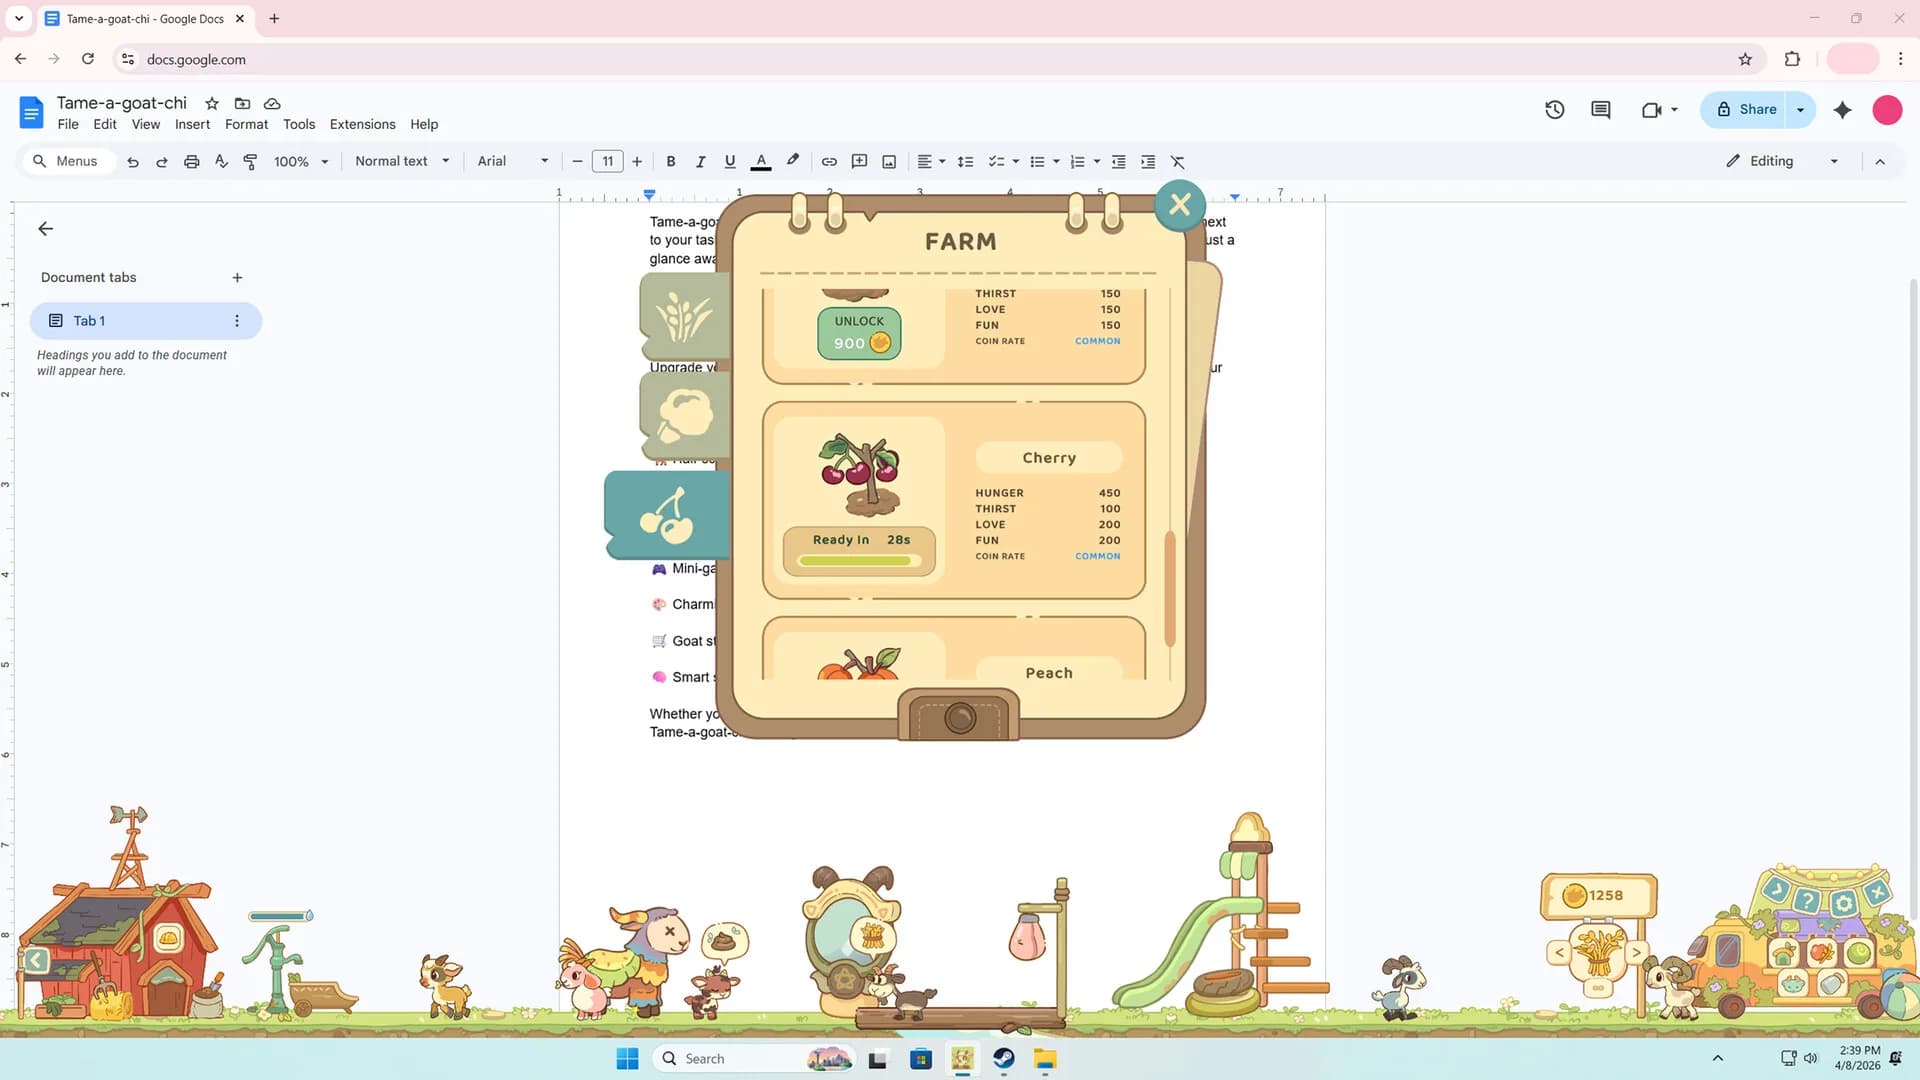Open the numbered list options dropdown arrow
1920x1080 pixels.
pos(1097,161)
